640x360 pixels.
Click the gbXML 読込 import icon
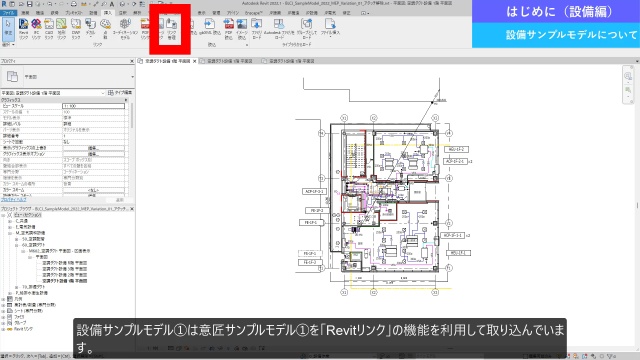210,27
